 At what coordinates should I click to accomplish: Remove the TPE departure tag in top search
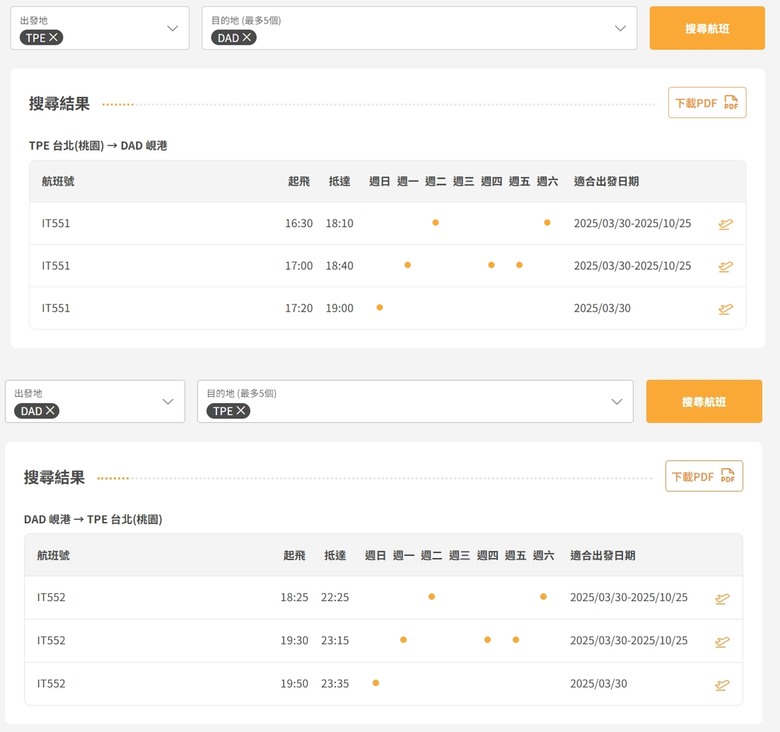click(53, 37)
